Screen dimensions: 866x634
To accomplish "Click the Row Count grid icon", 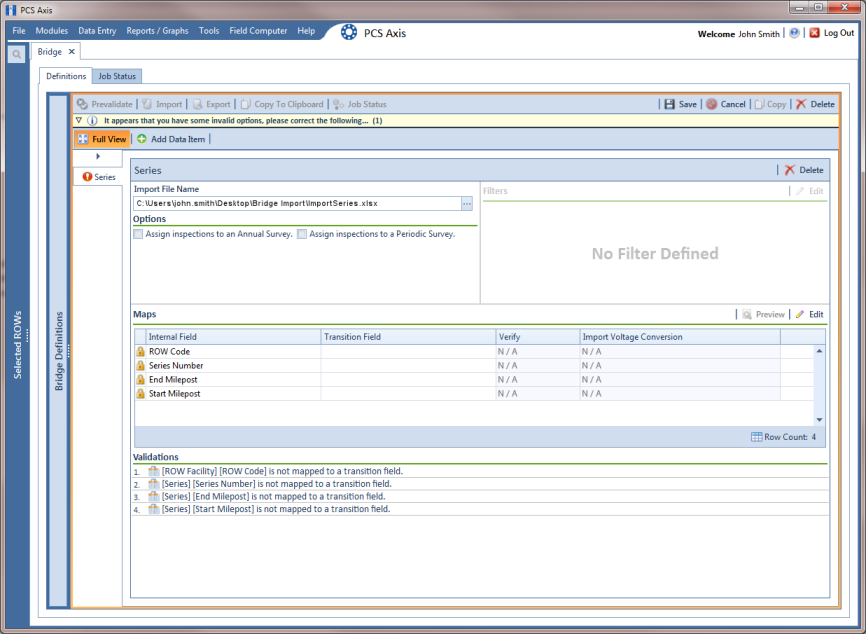I will [x=757, y=437].
